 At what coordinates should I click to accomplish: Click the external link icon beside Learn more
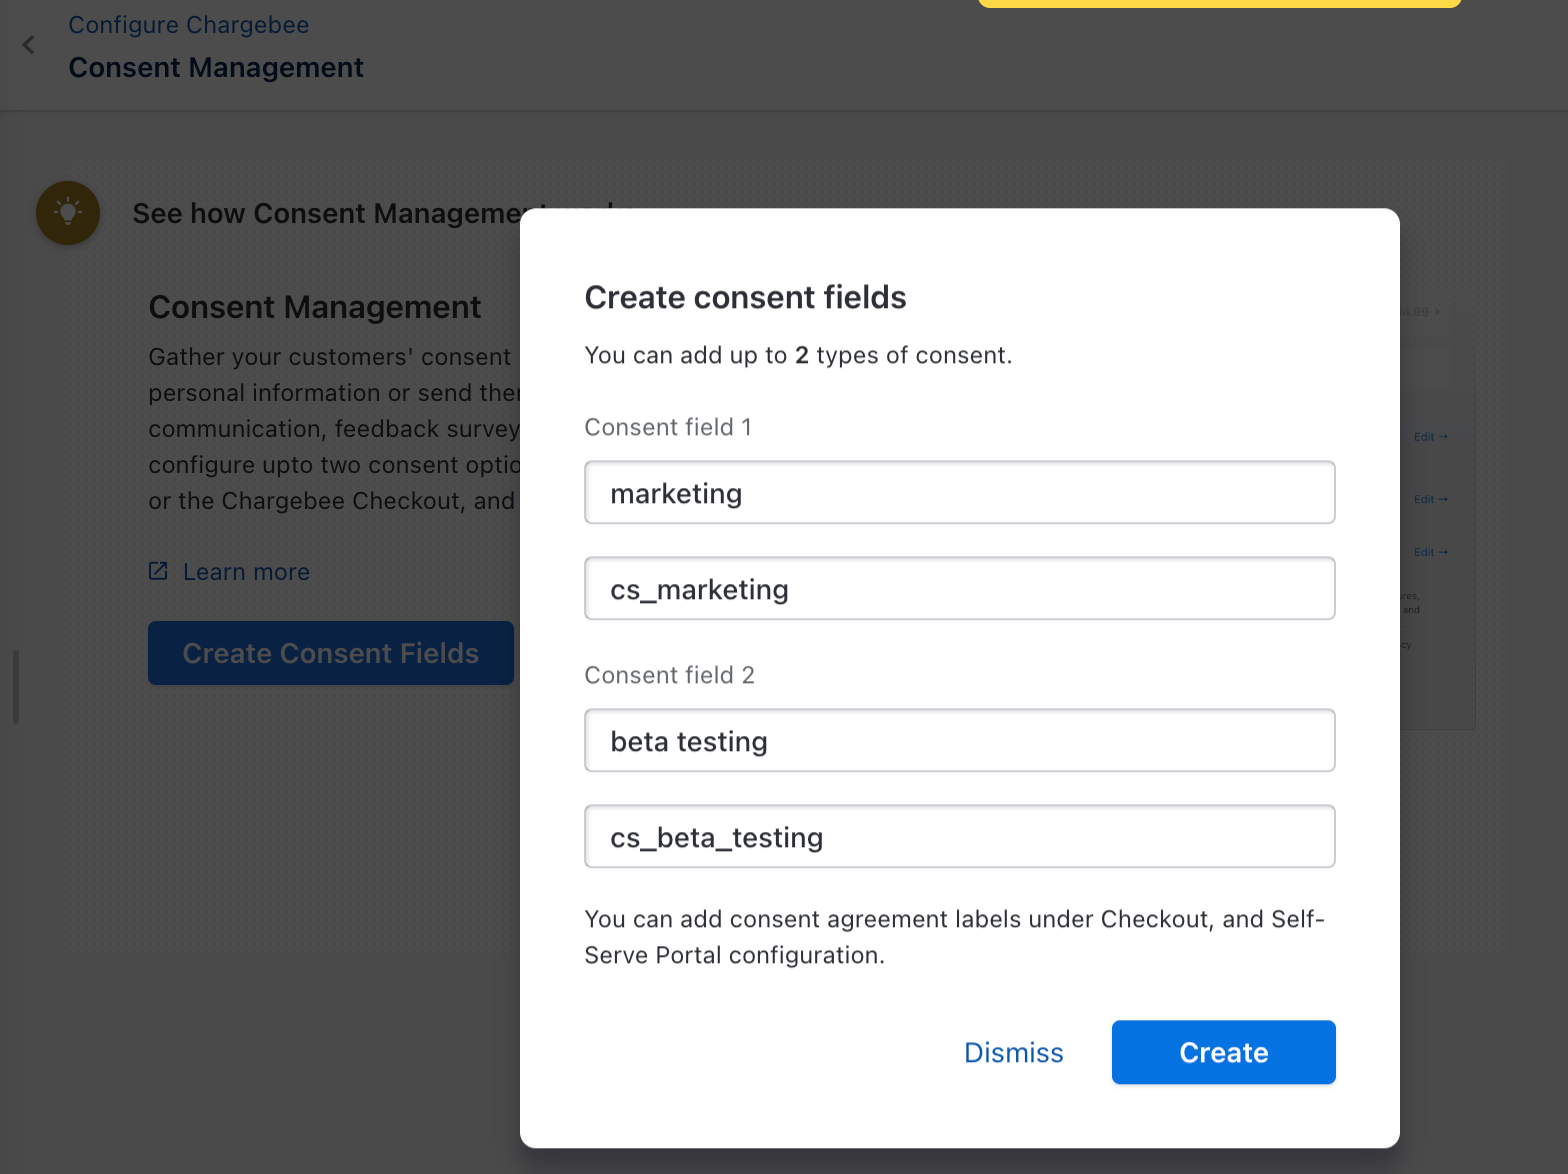tap(158, 571)
